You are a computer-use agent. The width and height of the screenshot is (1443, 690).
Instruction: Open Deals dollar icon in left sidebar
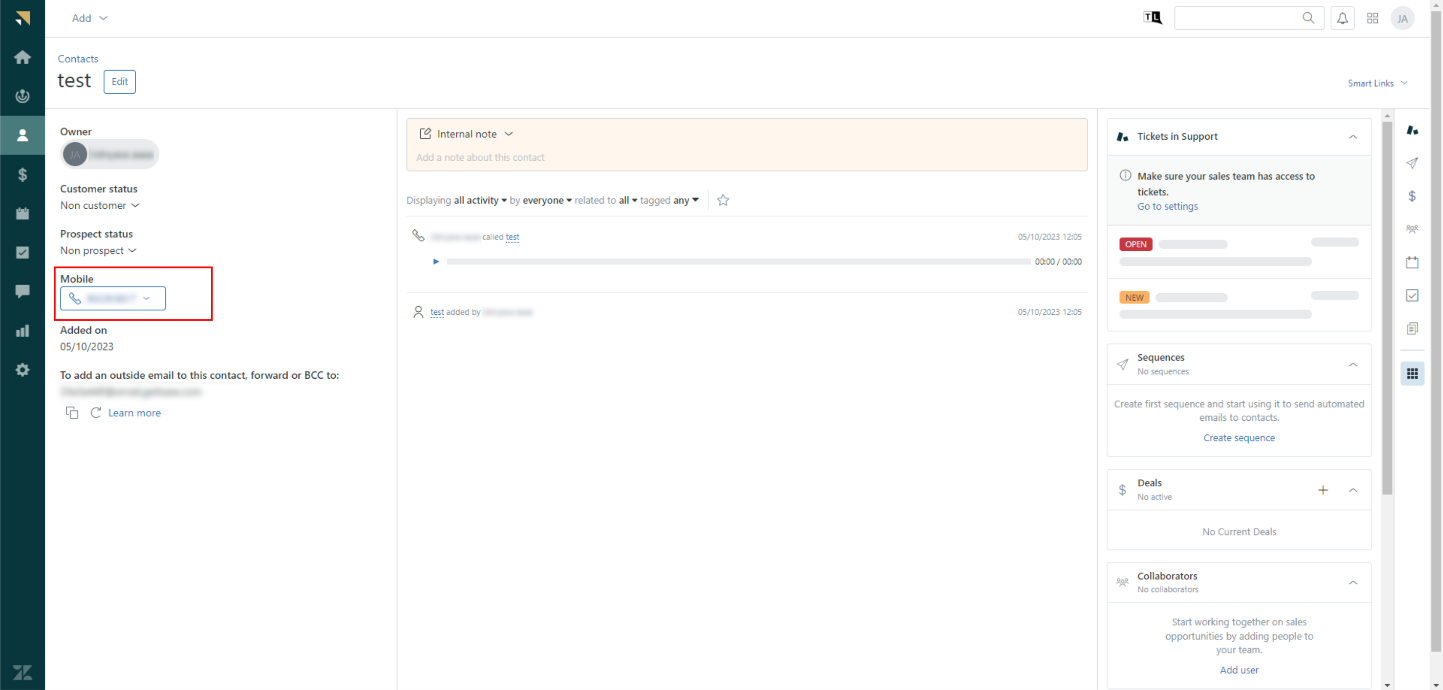[x=22, y=174]
